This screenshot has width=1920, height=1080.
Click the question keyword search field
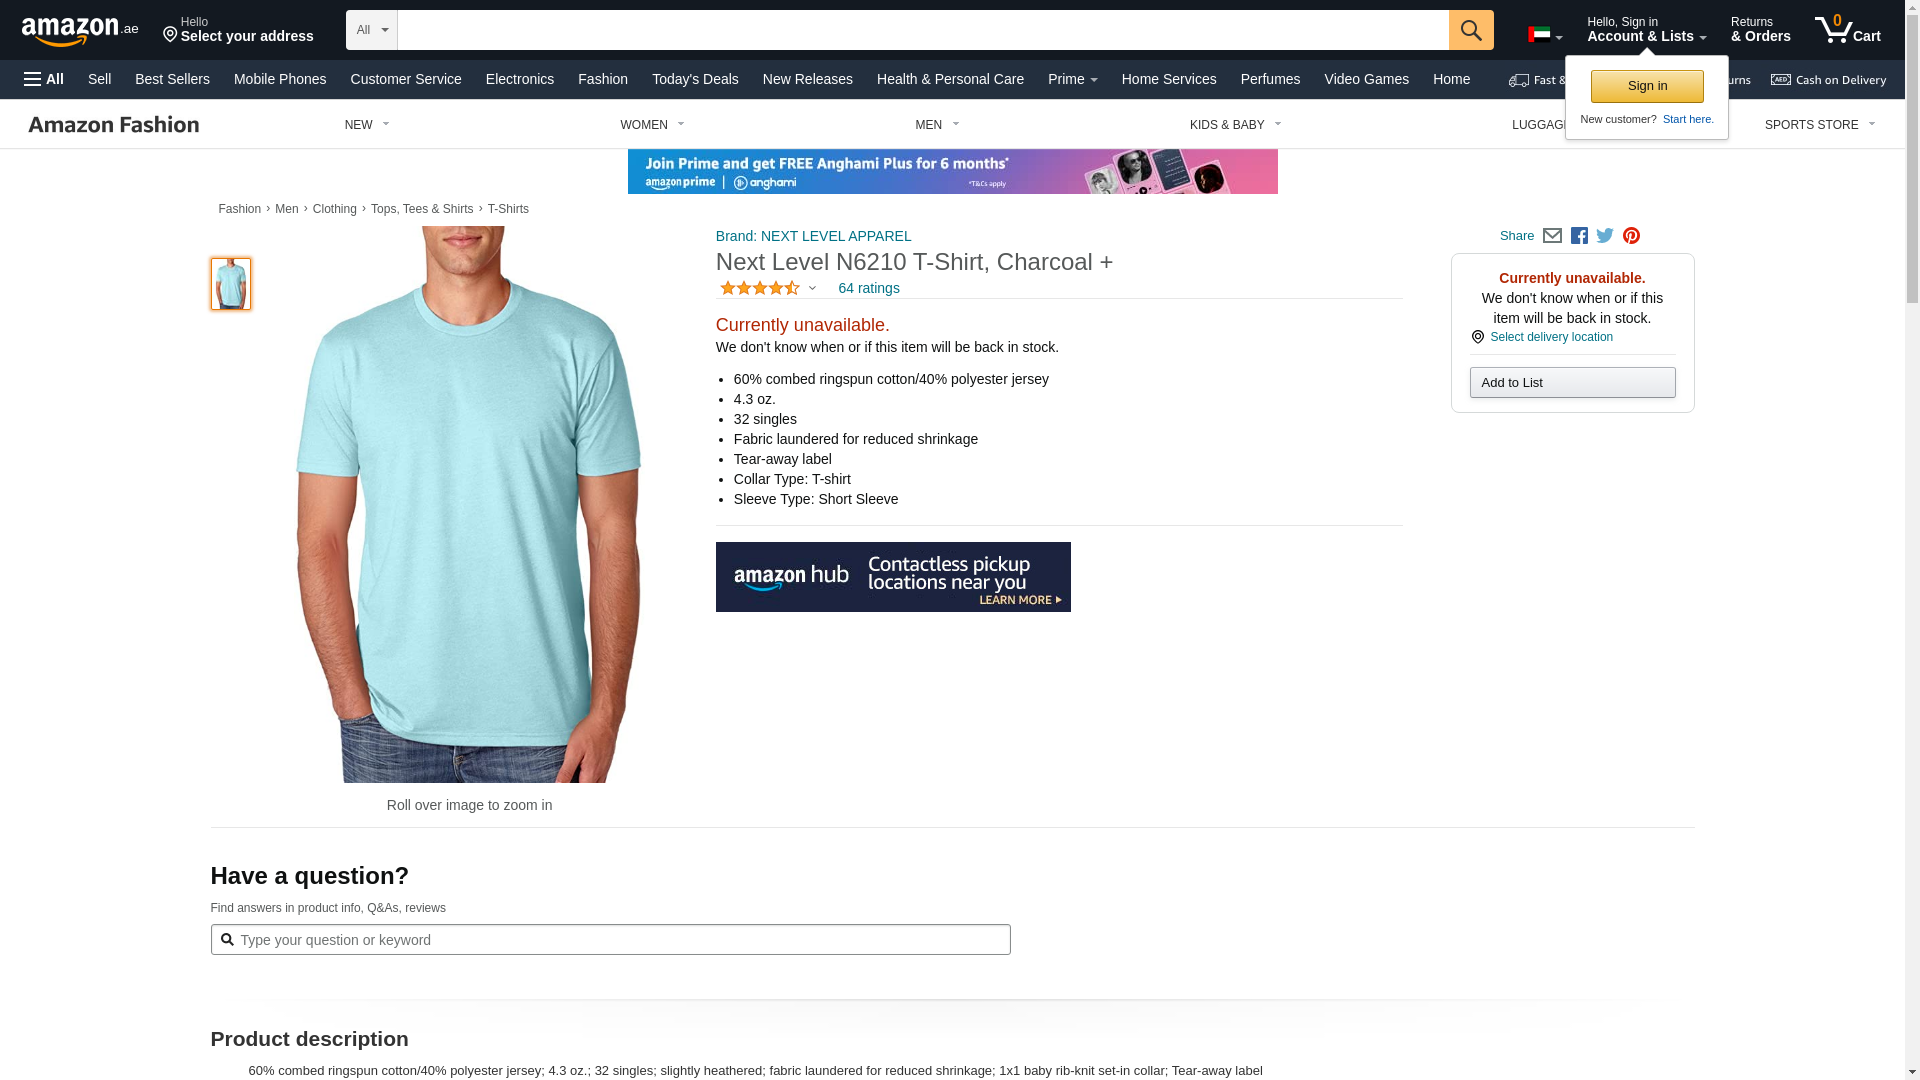(x=611, y=940)
